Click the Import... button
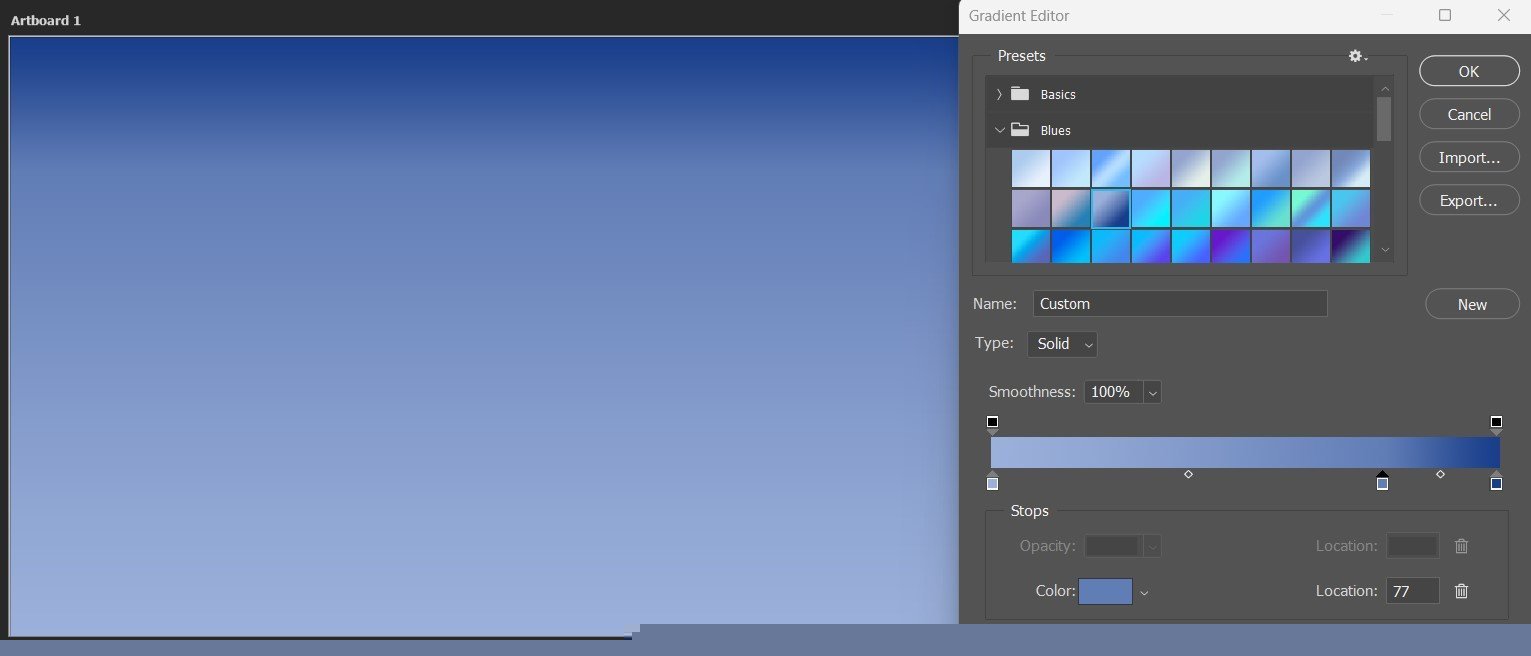Image resolution: width=1531 pixels, height=656 pixels. (1468, 157)
